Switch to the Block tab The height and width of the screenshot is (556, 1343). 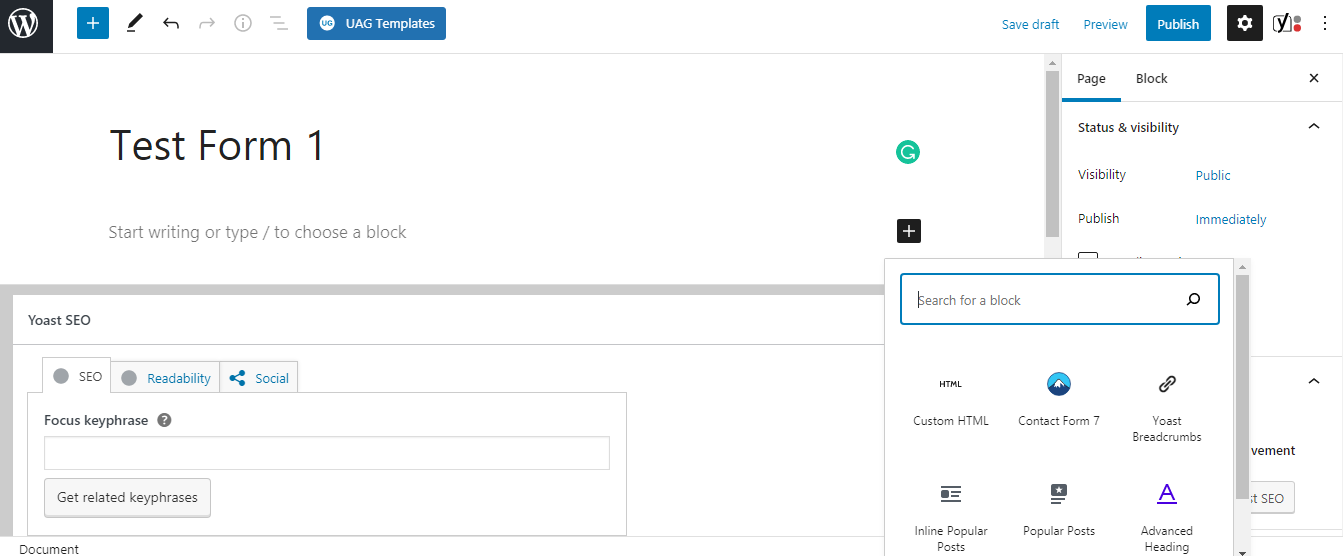click(x=1151, y=78)
